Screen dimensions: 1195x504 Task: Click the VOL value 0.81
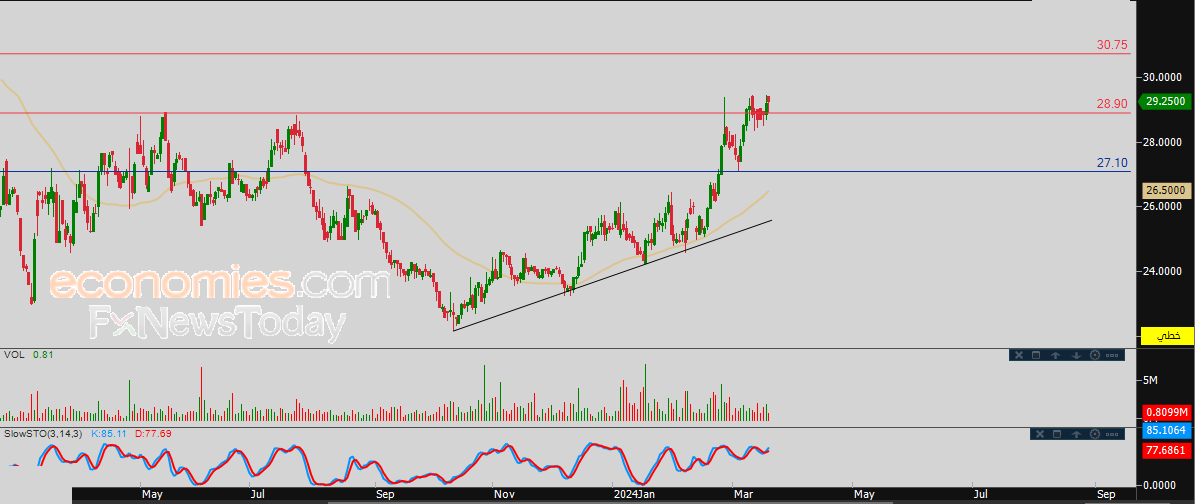point(43,355)
